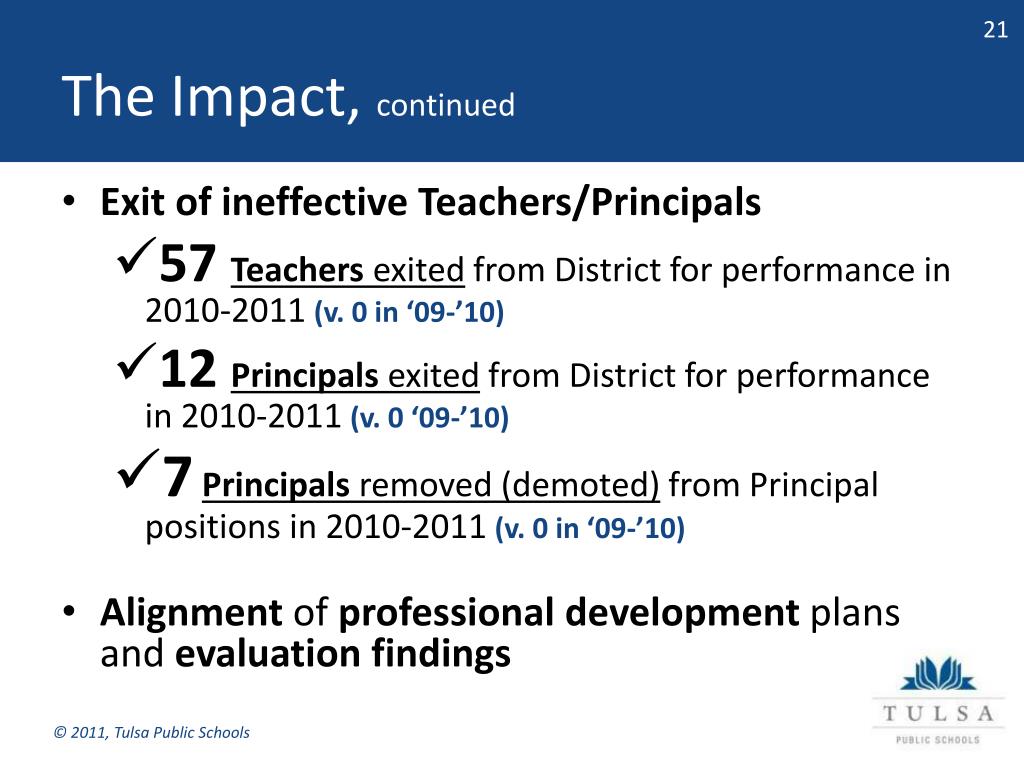Click the checkmark beside 7 Principals

click(x=138, y=468)
